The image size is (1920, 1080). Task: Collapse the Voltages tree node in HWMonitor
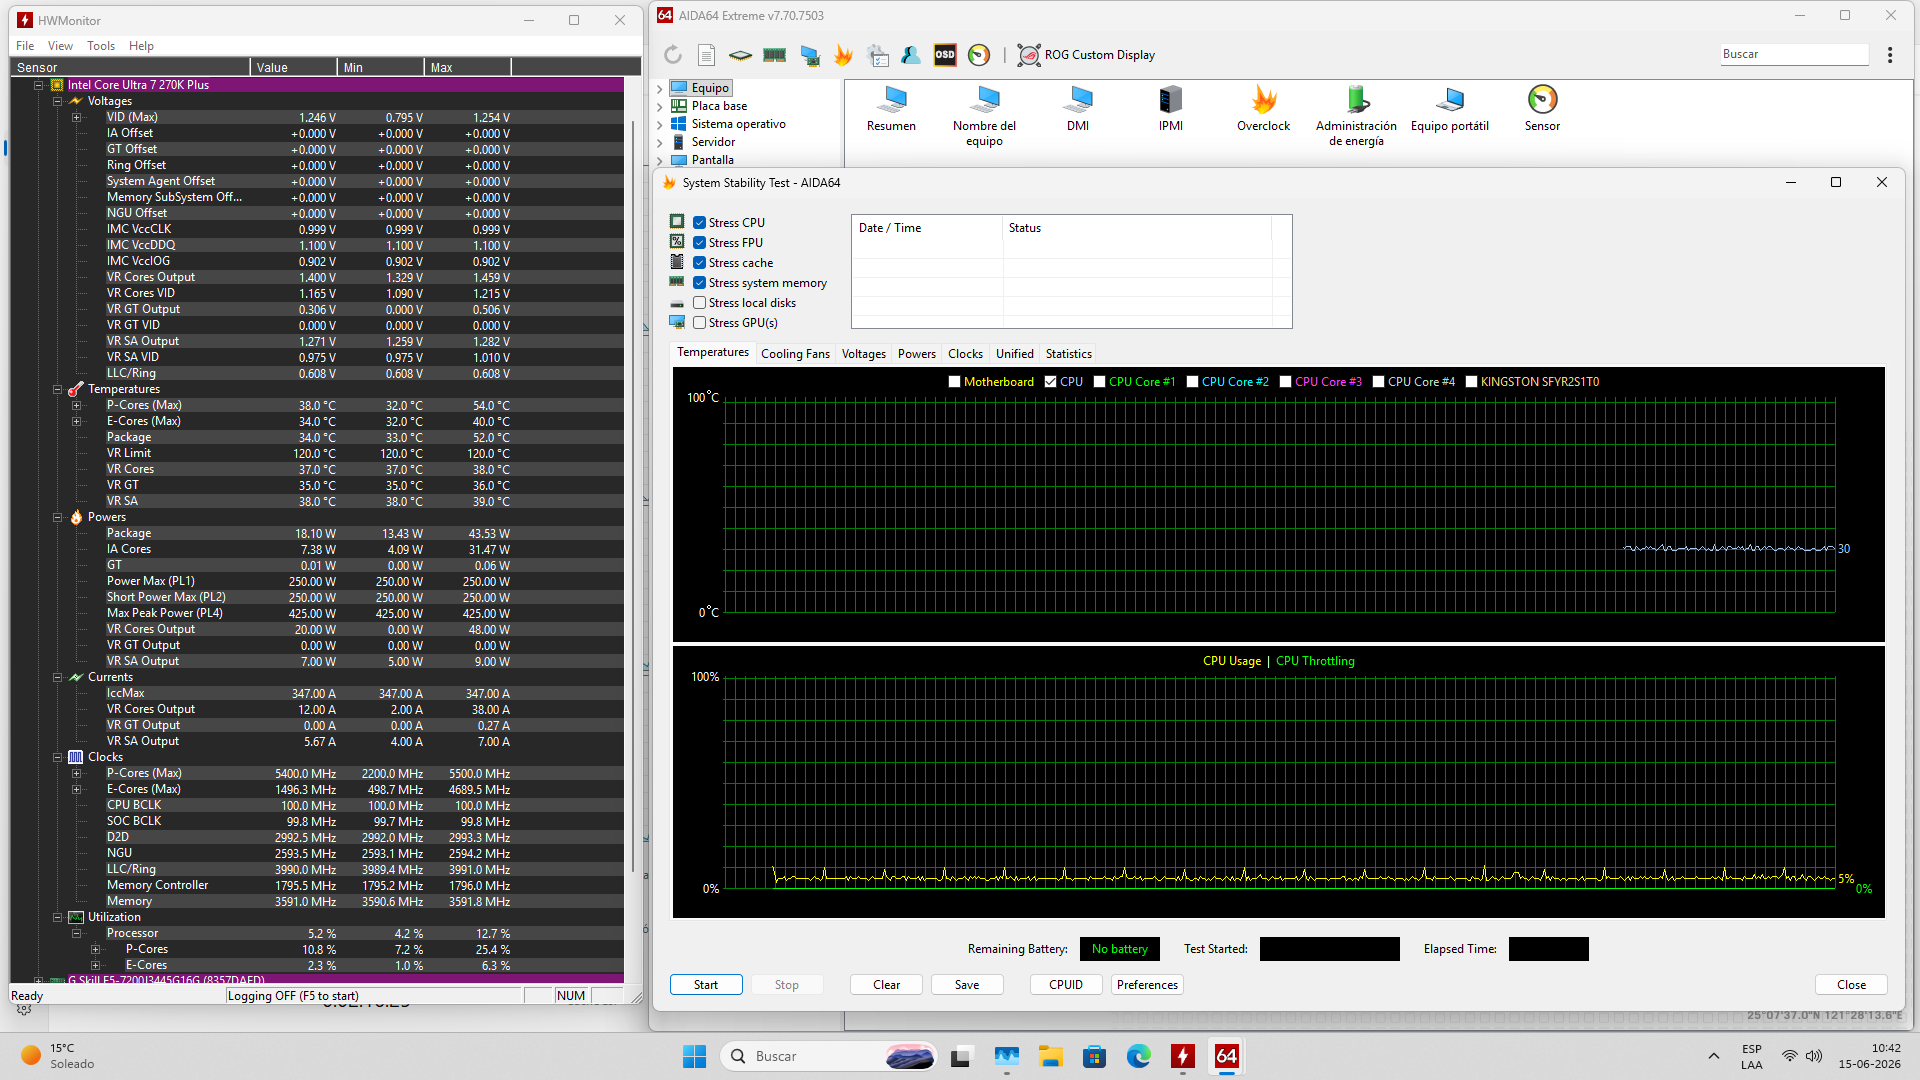click(57, 101)
